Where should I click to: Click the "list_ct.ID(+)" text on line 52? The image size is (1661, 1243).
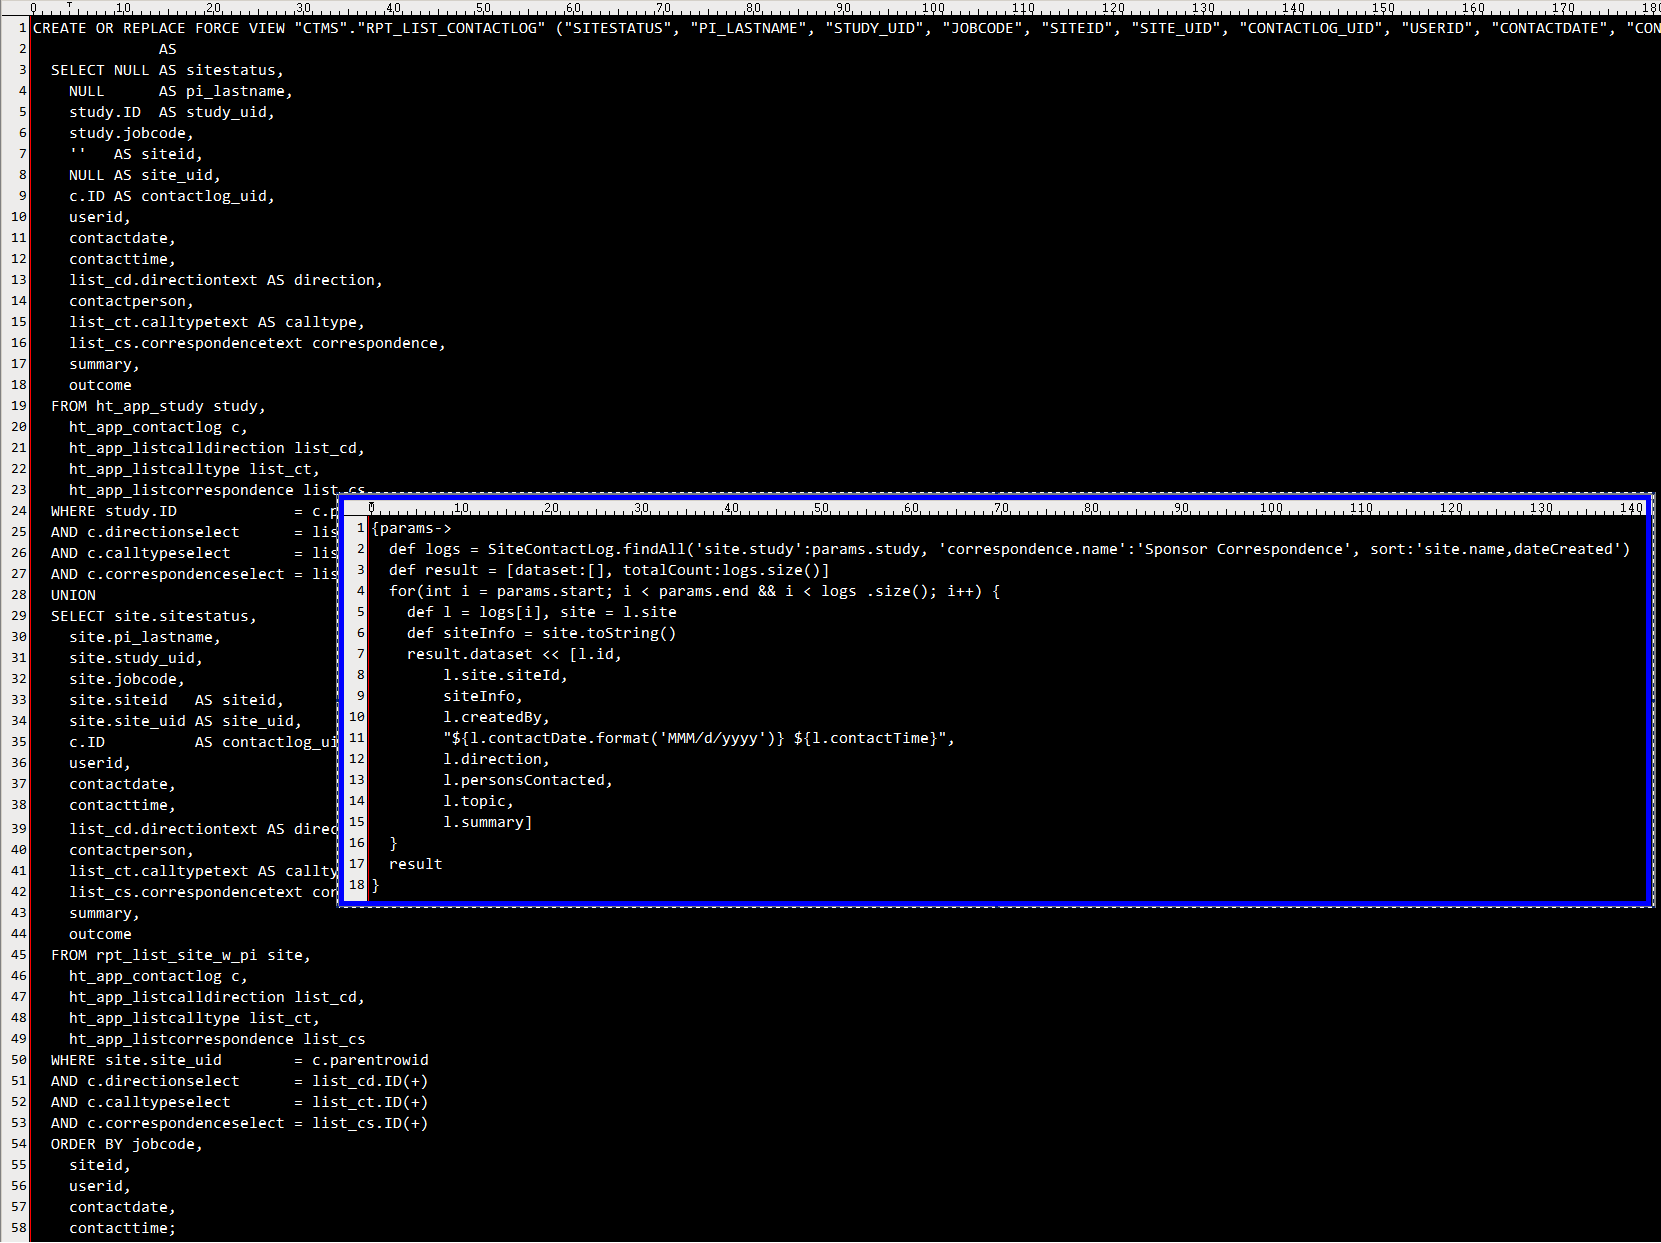[x=370, y=1102]
